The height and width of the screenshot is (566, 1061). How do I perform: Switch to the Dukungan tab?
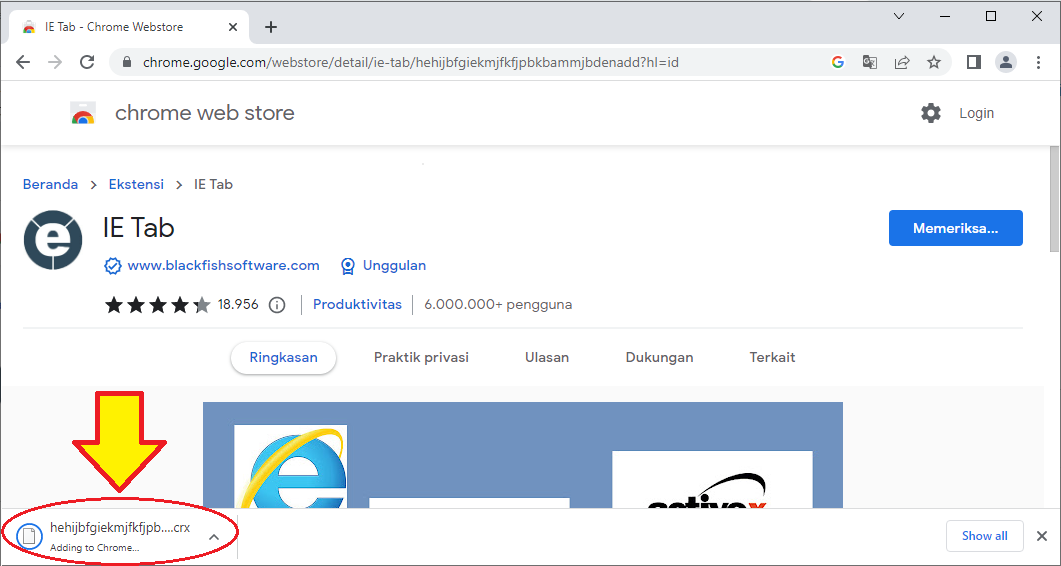click(660, 357)
